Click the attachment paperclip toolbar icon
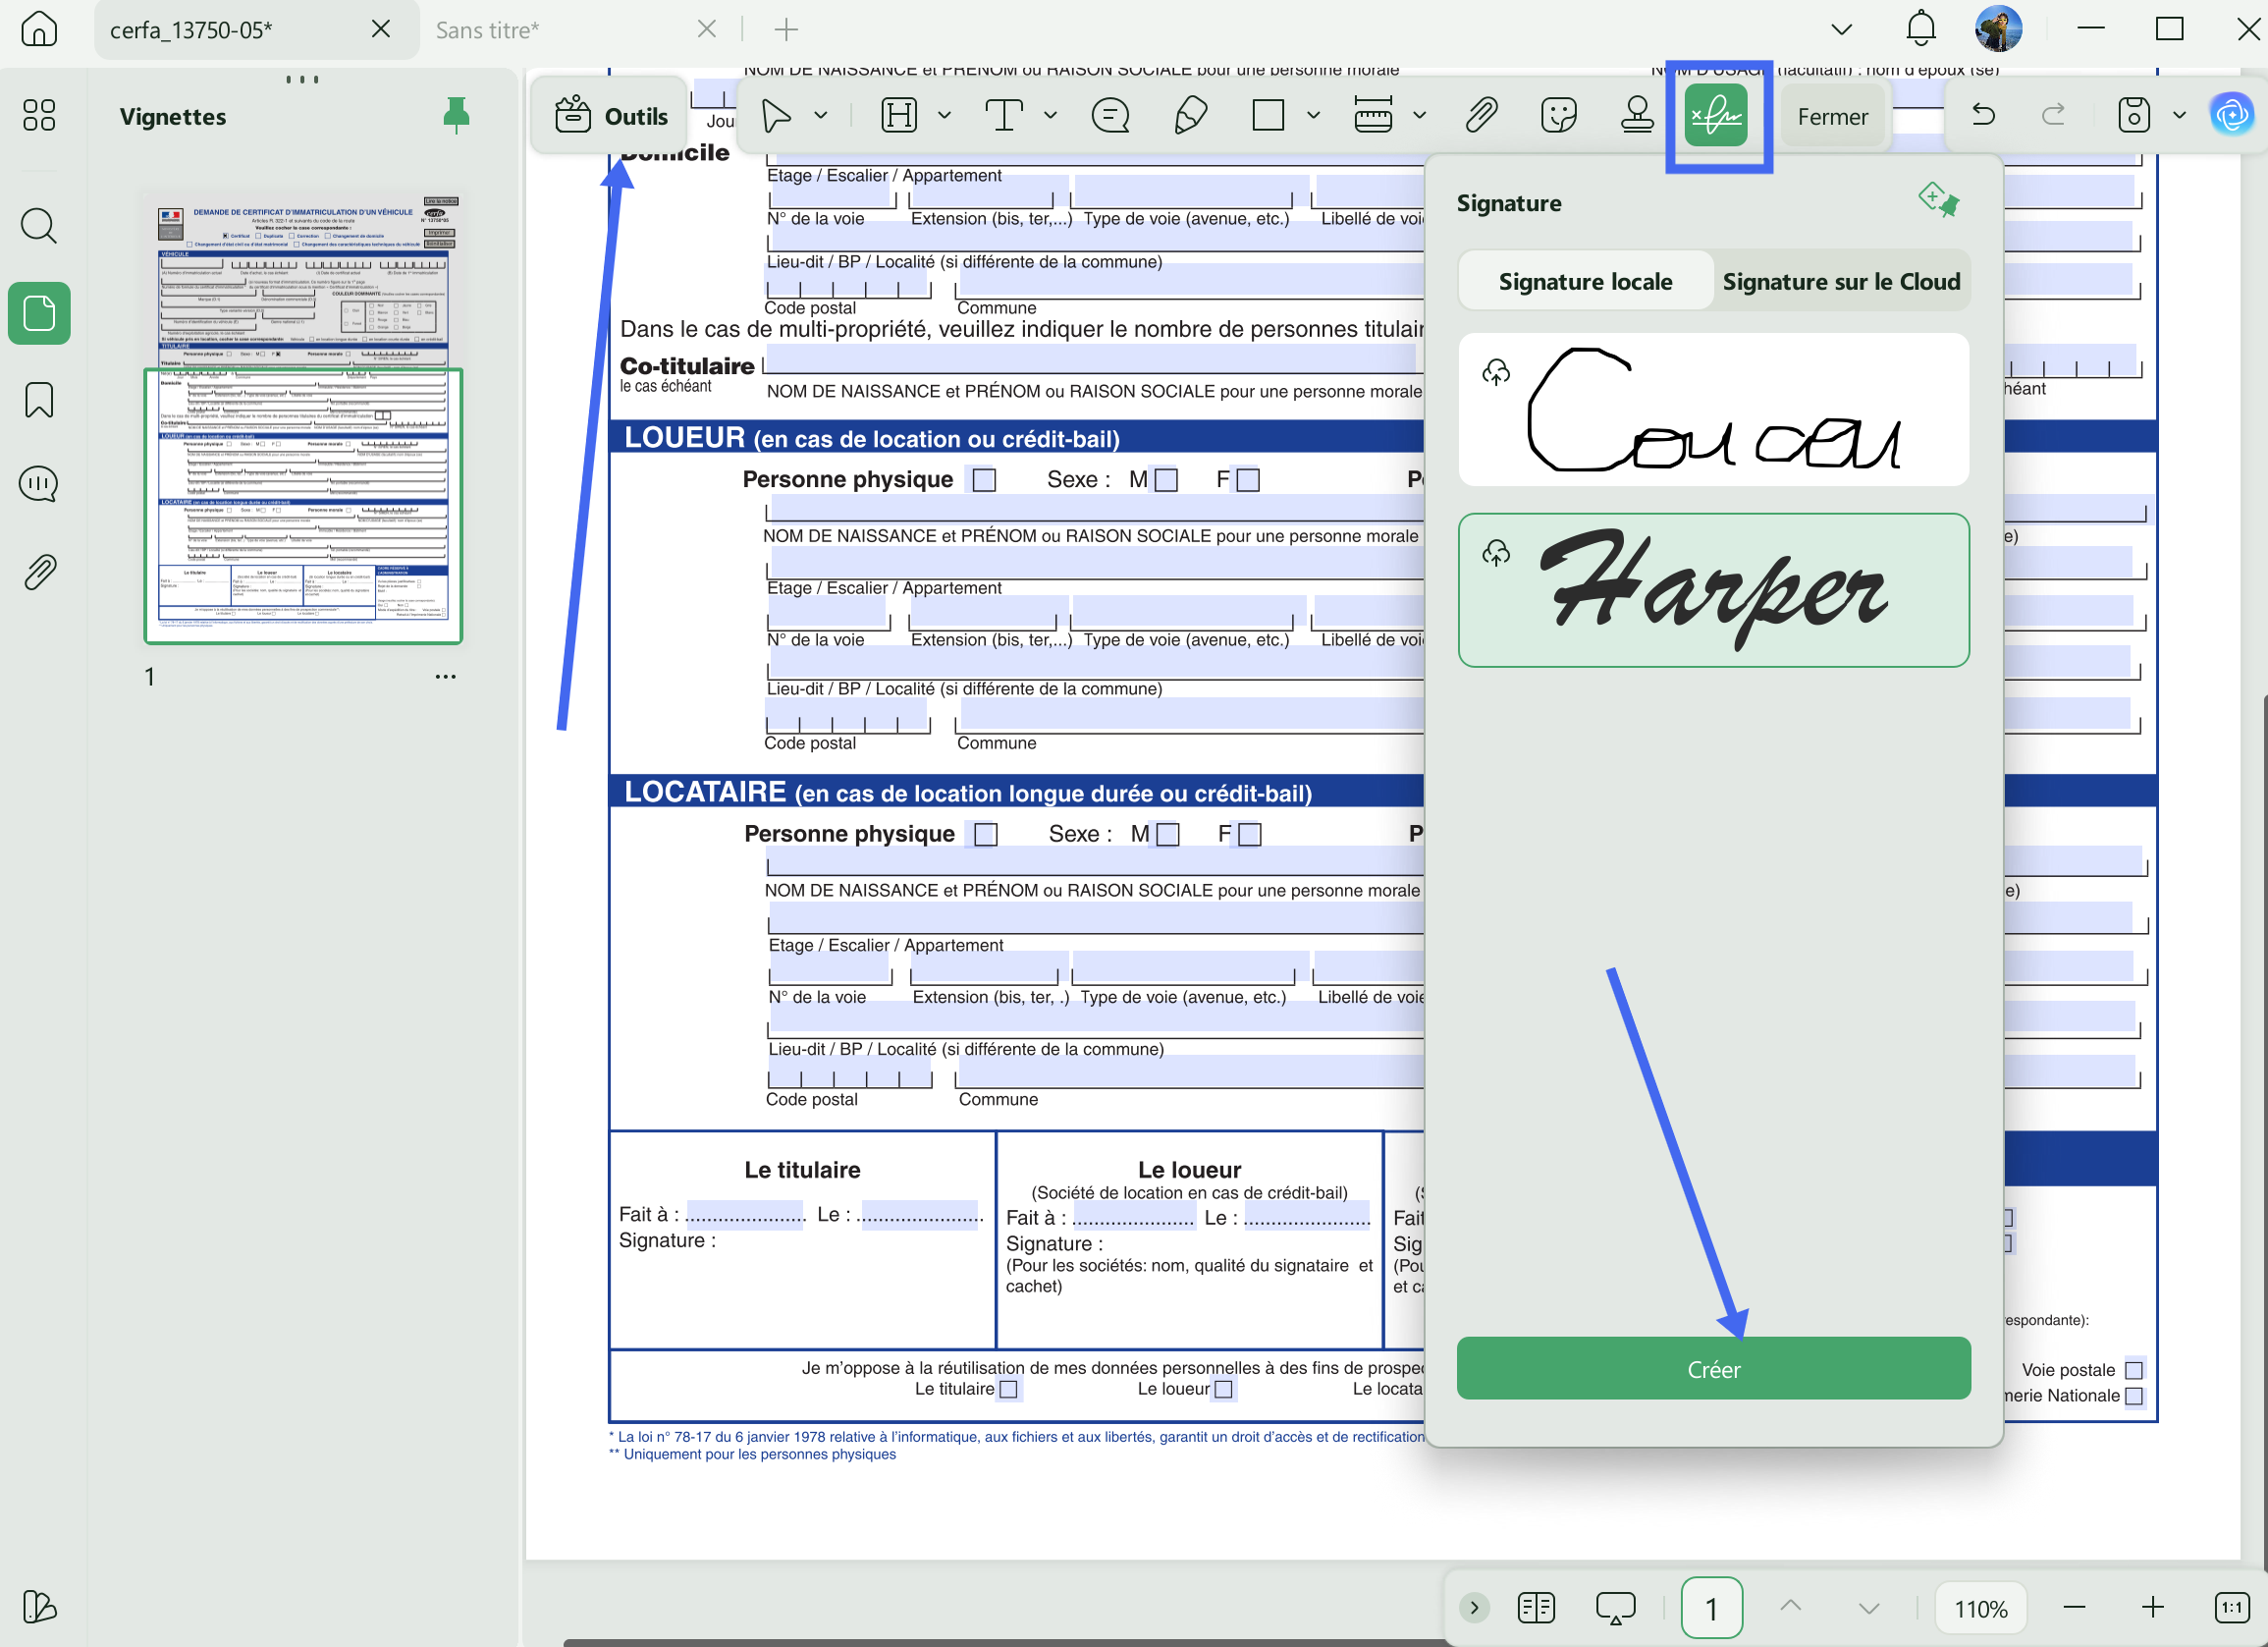The height and width of the screenshot is (1647, 2268). point(1481,116)
